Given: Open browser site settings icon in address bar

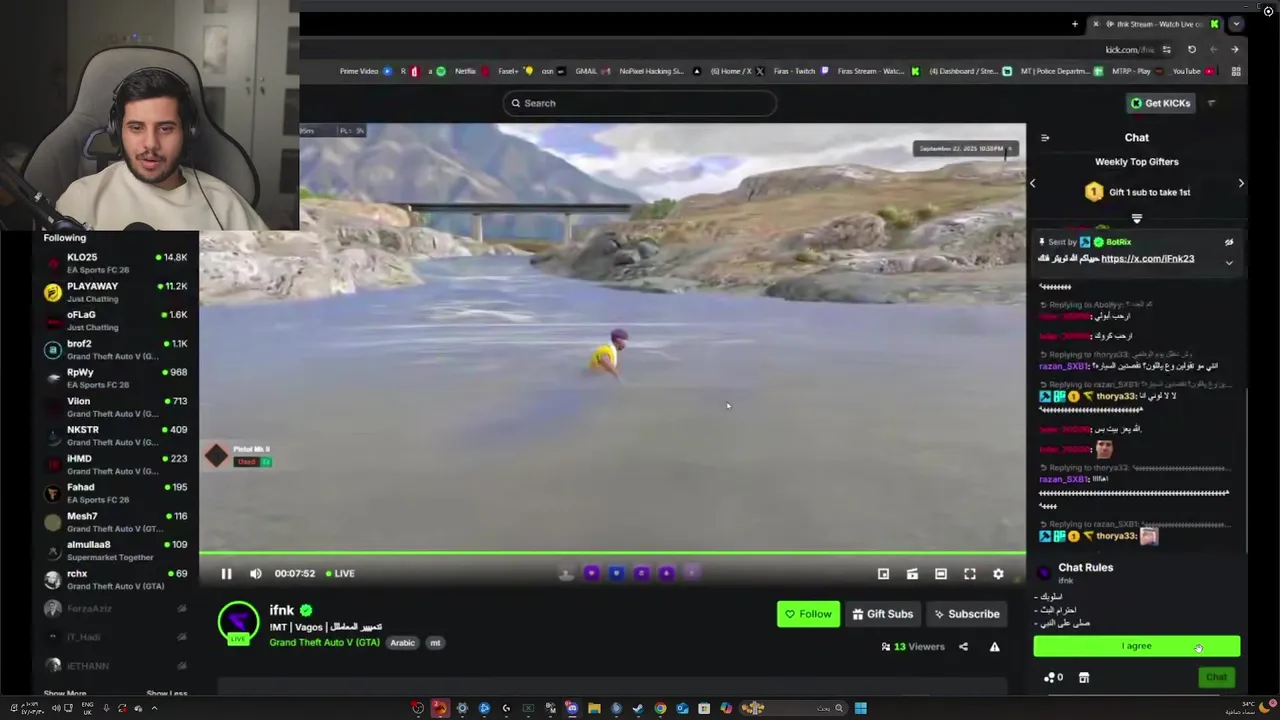Looking at the screenshot, I should pyautogui.click(x=1166, y=50).
